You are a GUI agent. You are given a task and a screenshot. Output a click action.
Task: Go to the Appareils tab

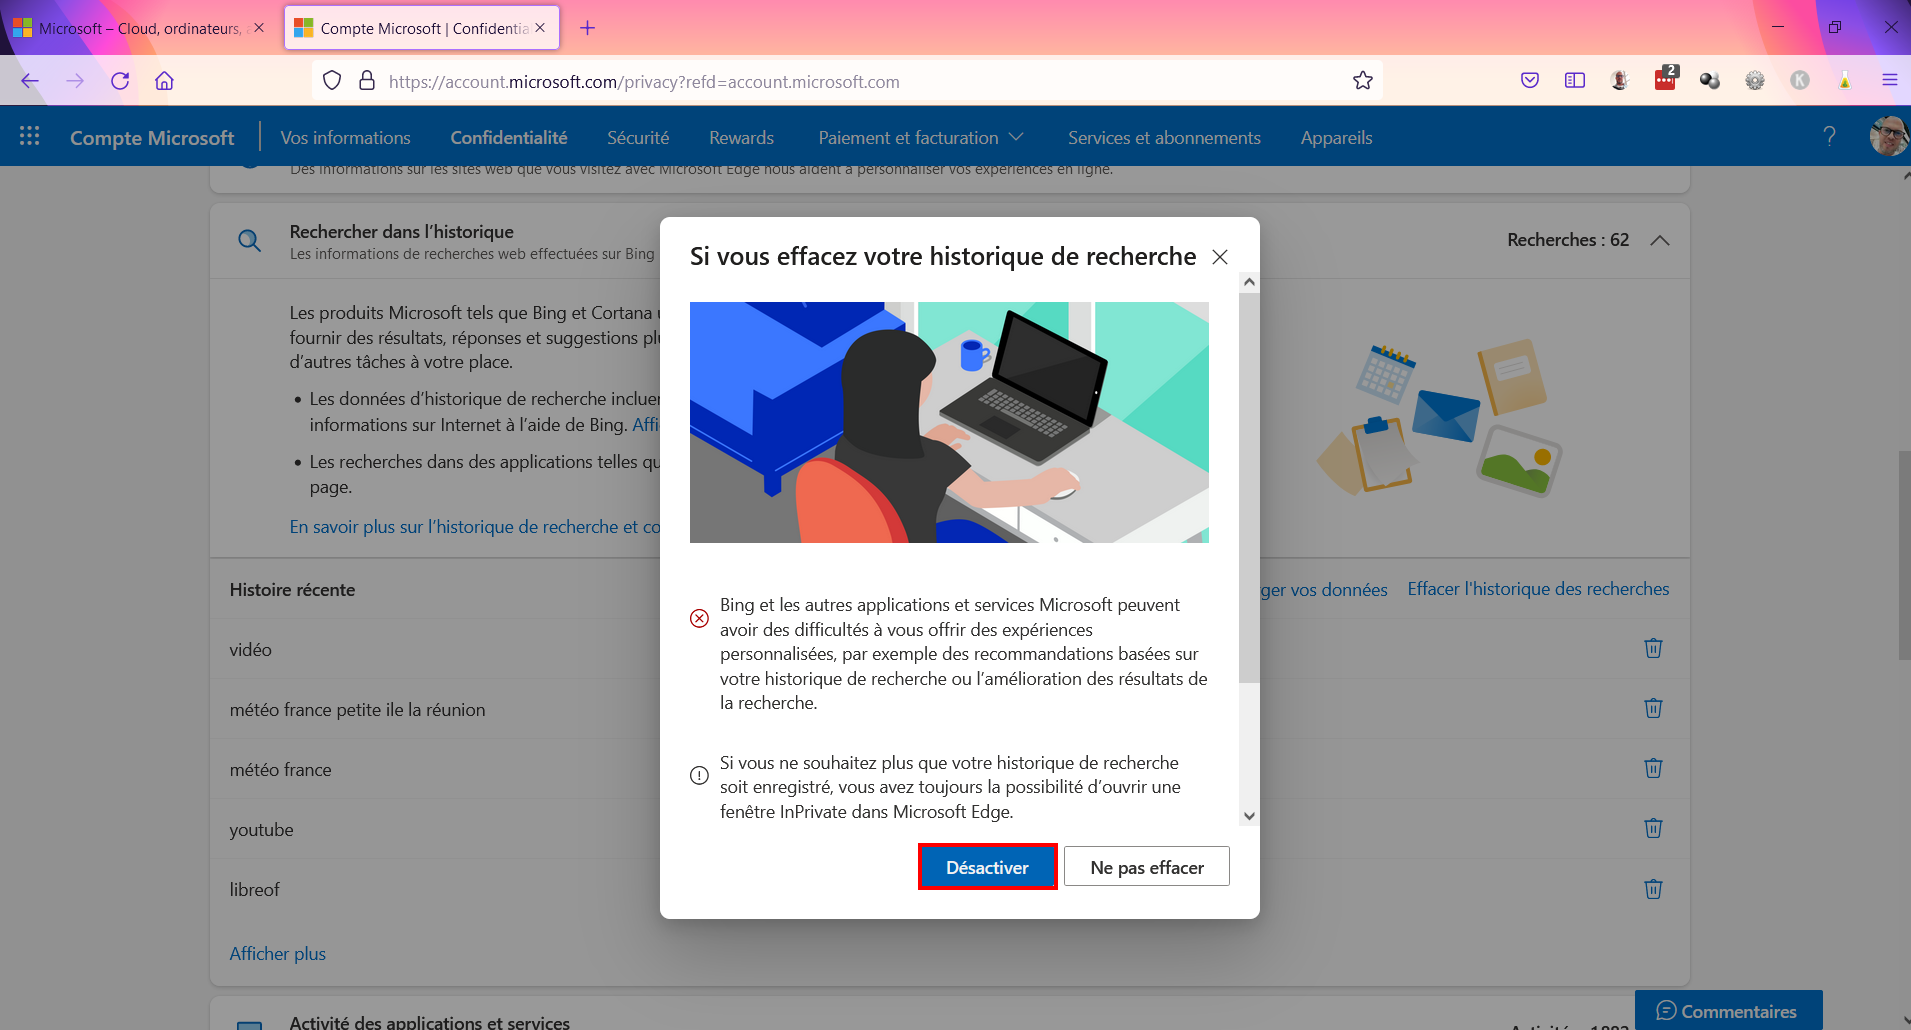1336,138
